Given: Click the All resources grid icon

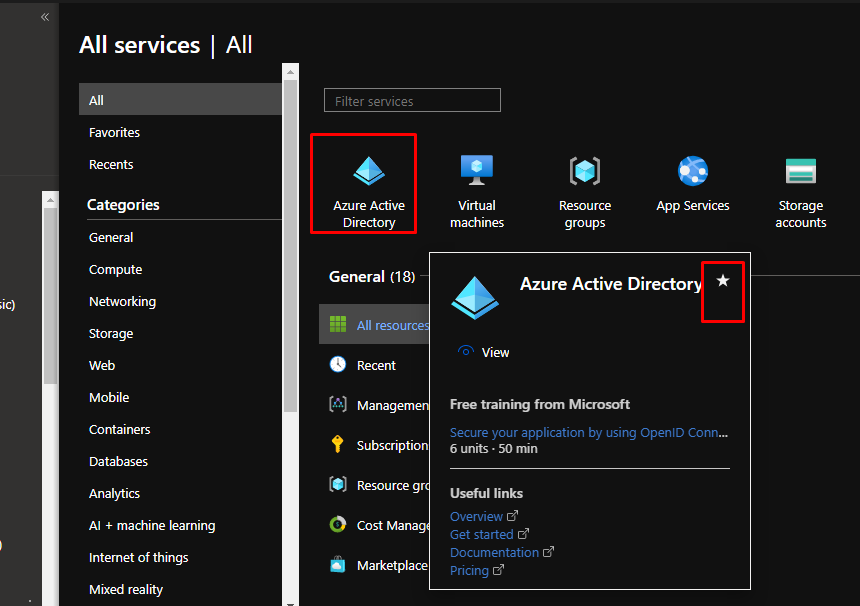Looking at the screenshot, I should (x=338, y=325).
